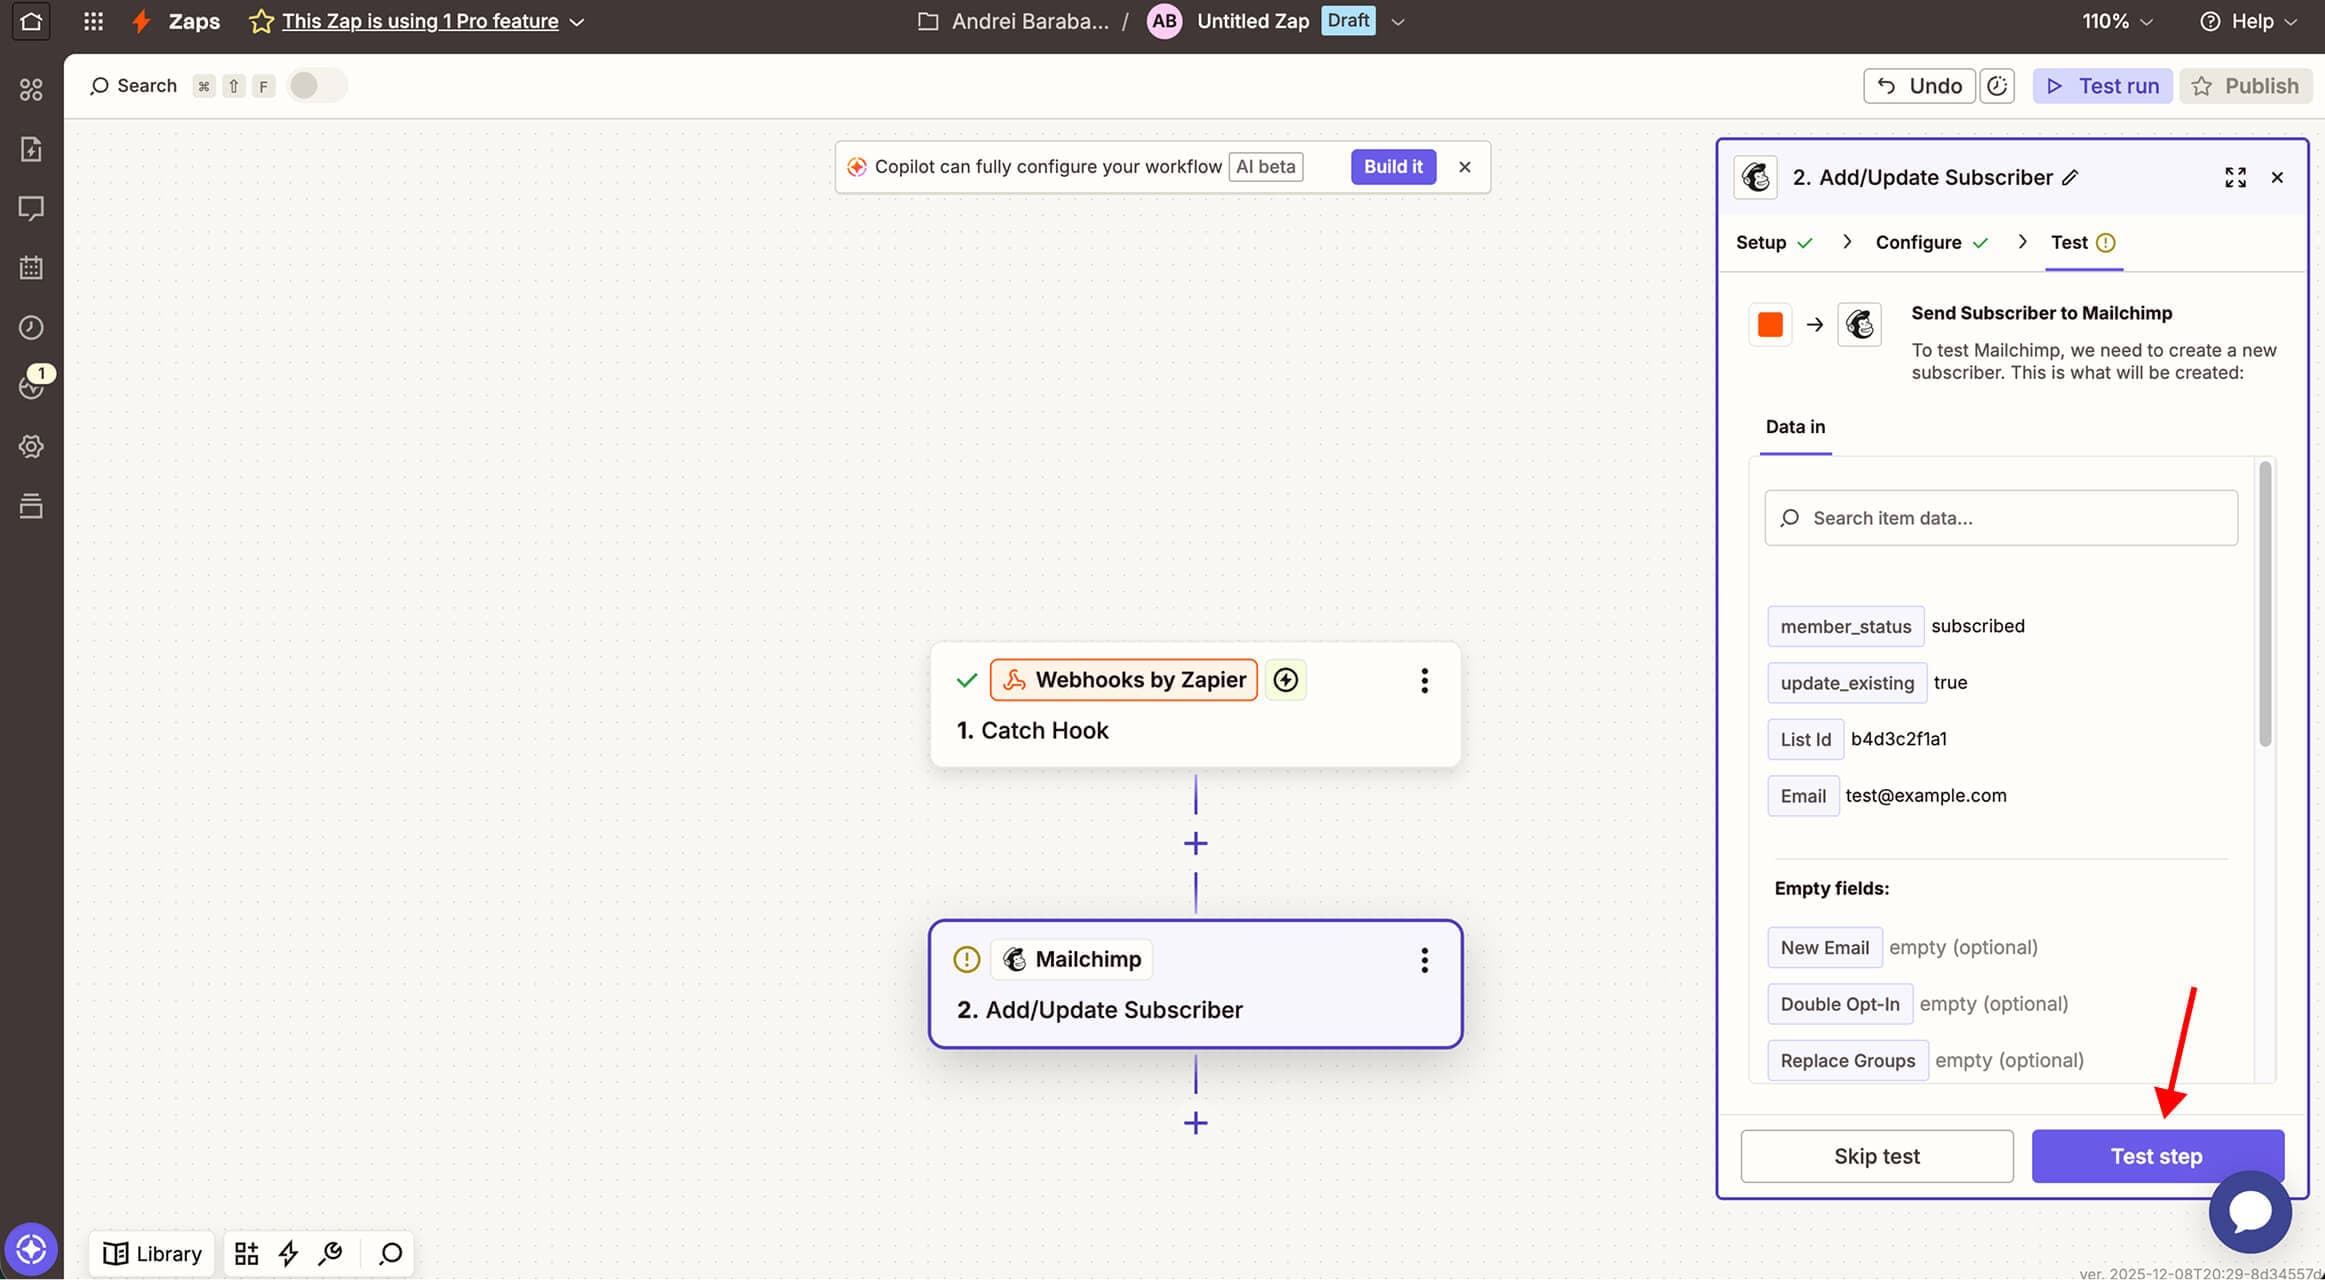Image resolution: width=2325 pixels, height=1280 pixels.
Task: Open the three-dot menu on the Mailchimp step
Action: tap(1424, 960)
